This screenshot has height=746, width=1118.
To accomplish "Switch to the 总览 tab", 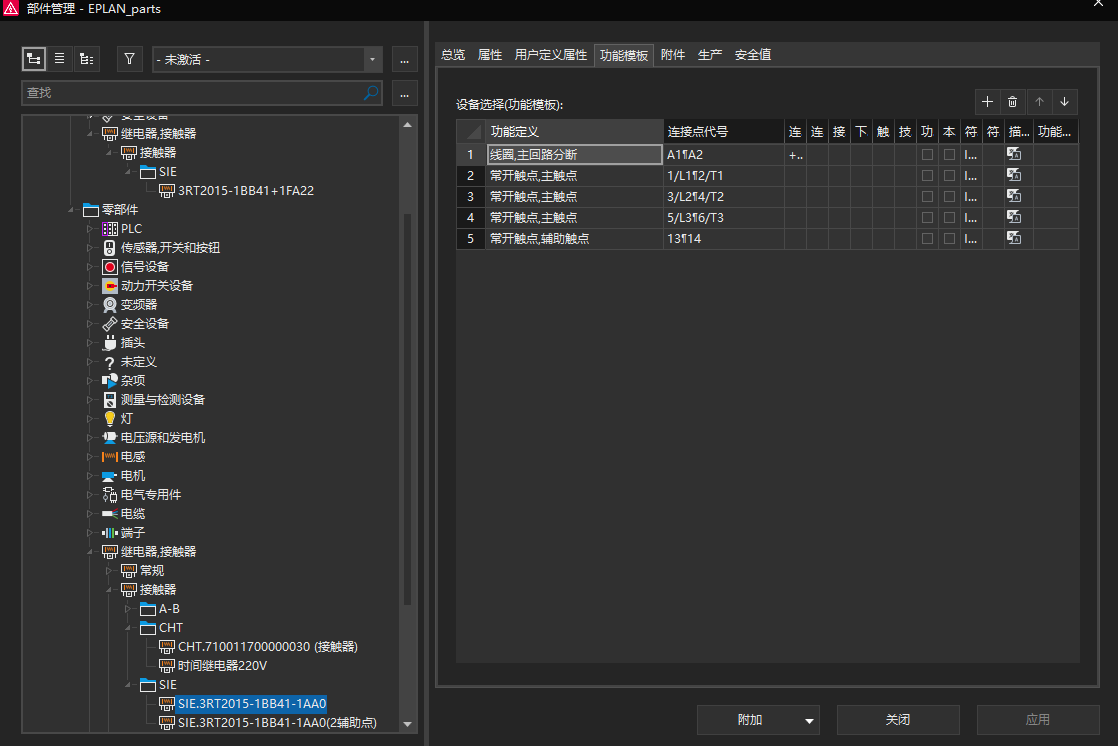I will [453, 55].
